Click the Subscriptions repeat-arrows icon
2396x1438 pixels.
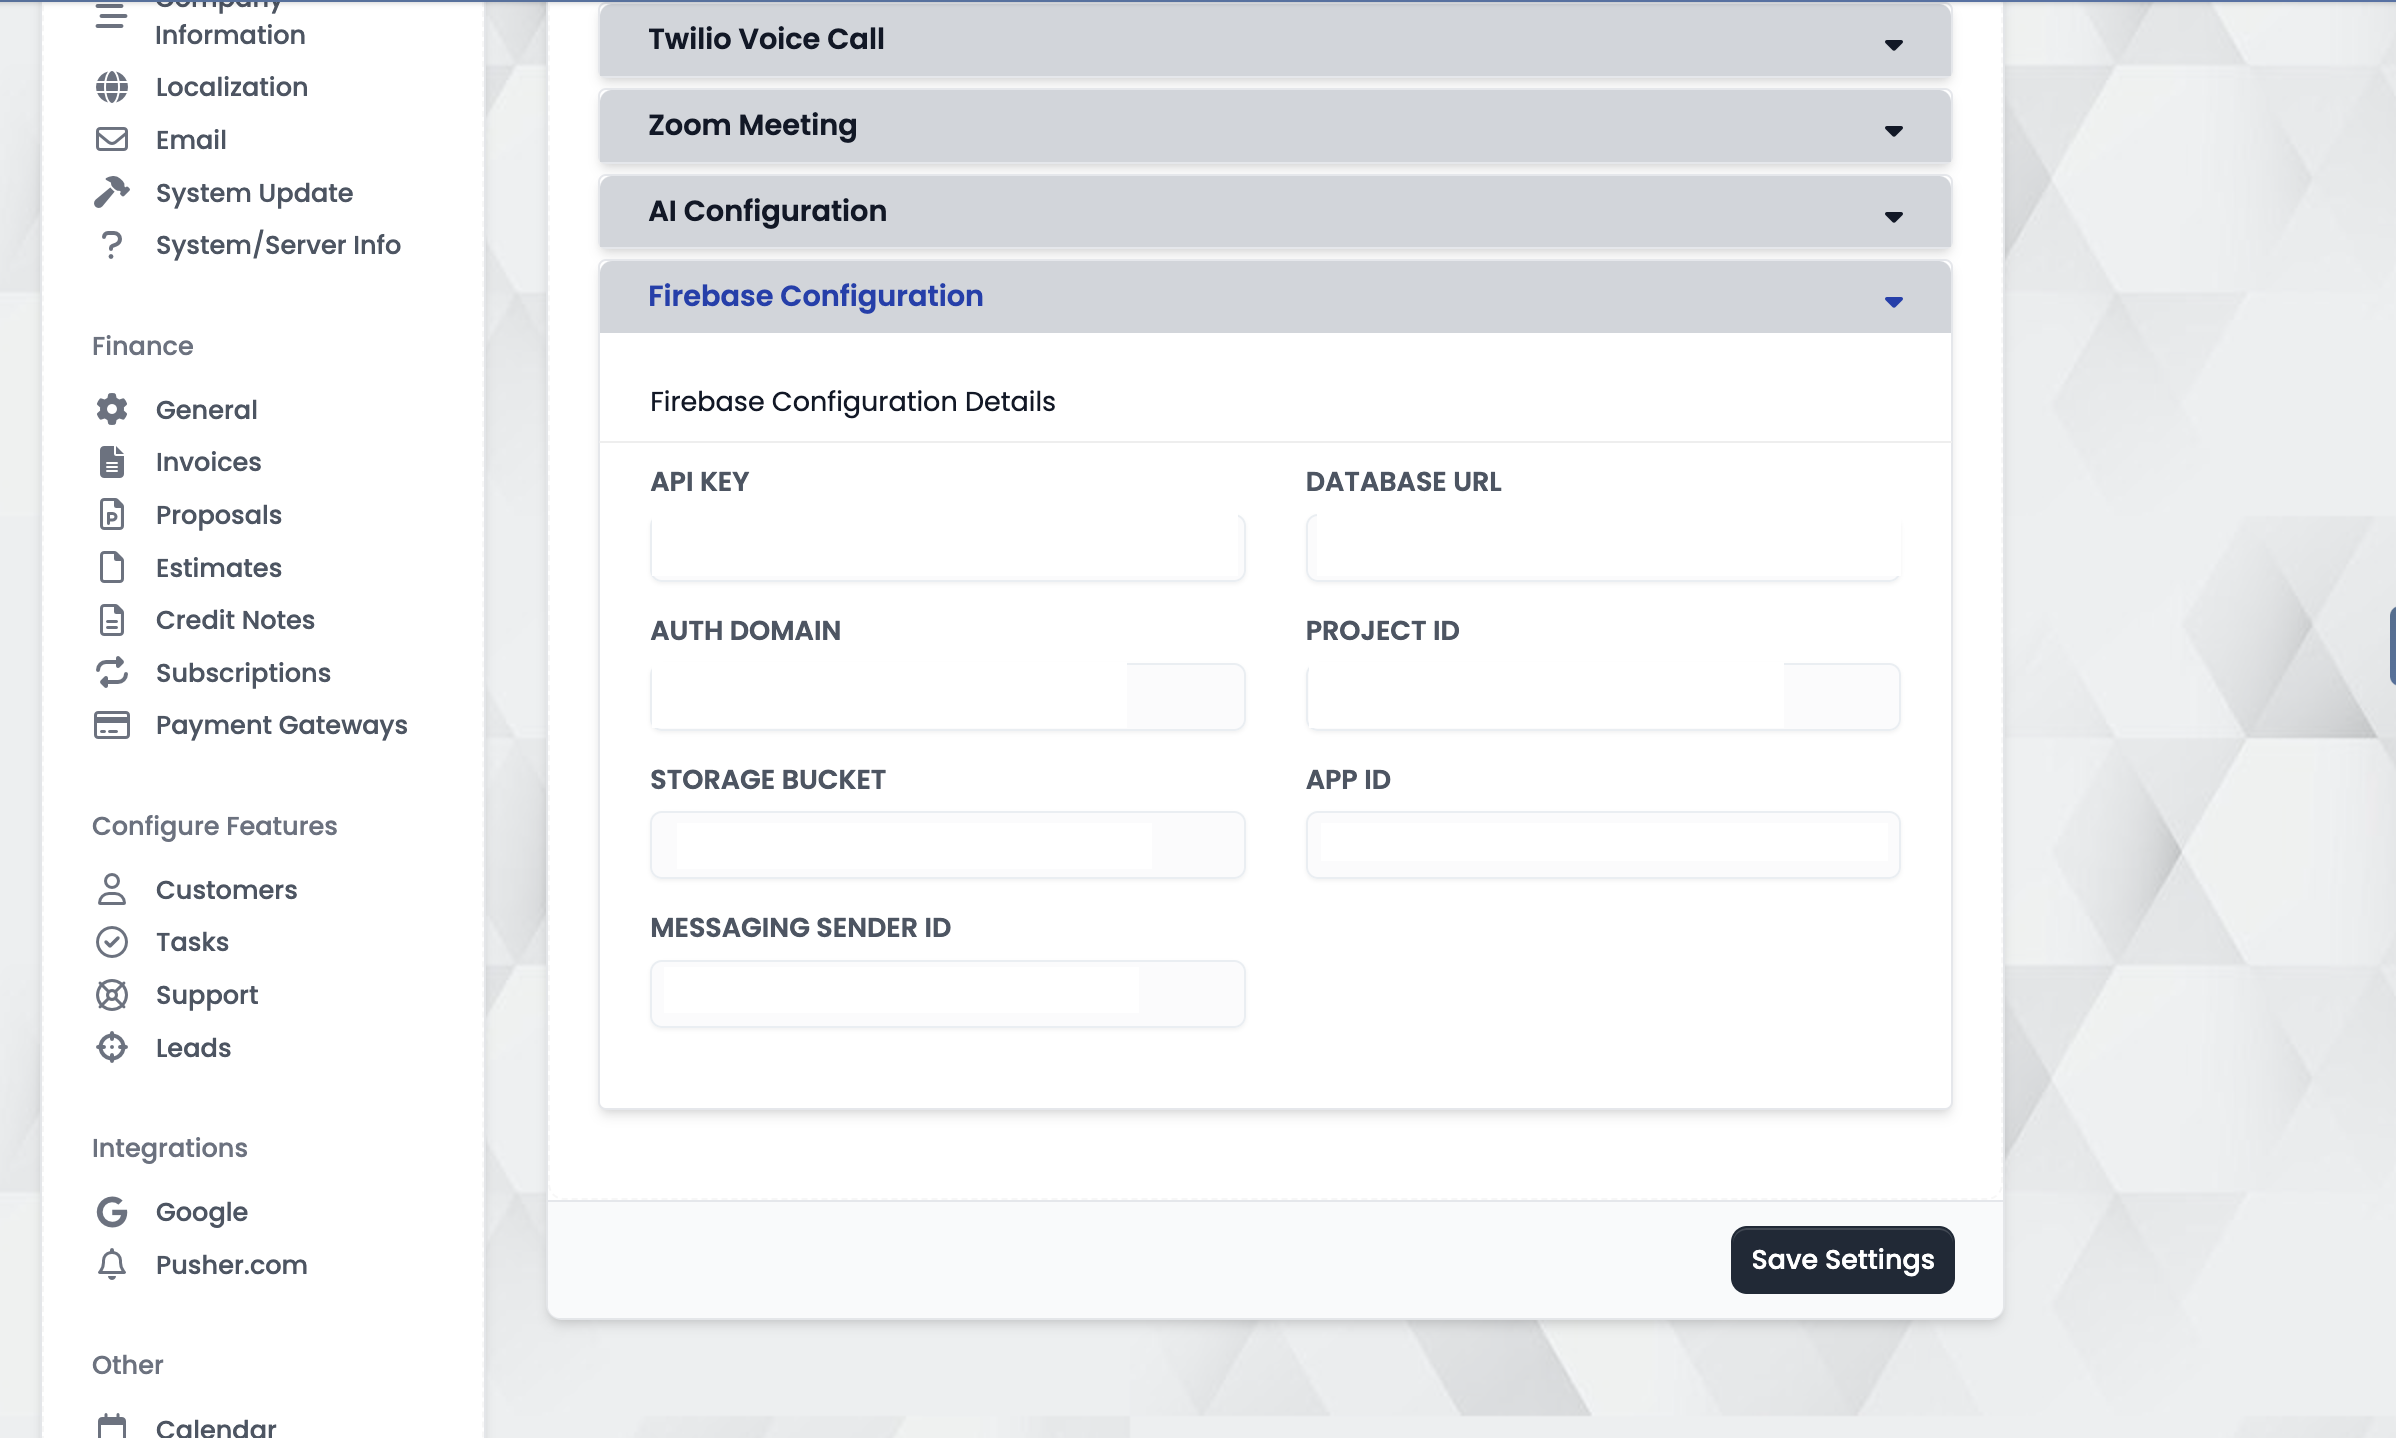(112, 672)
